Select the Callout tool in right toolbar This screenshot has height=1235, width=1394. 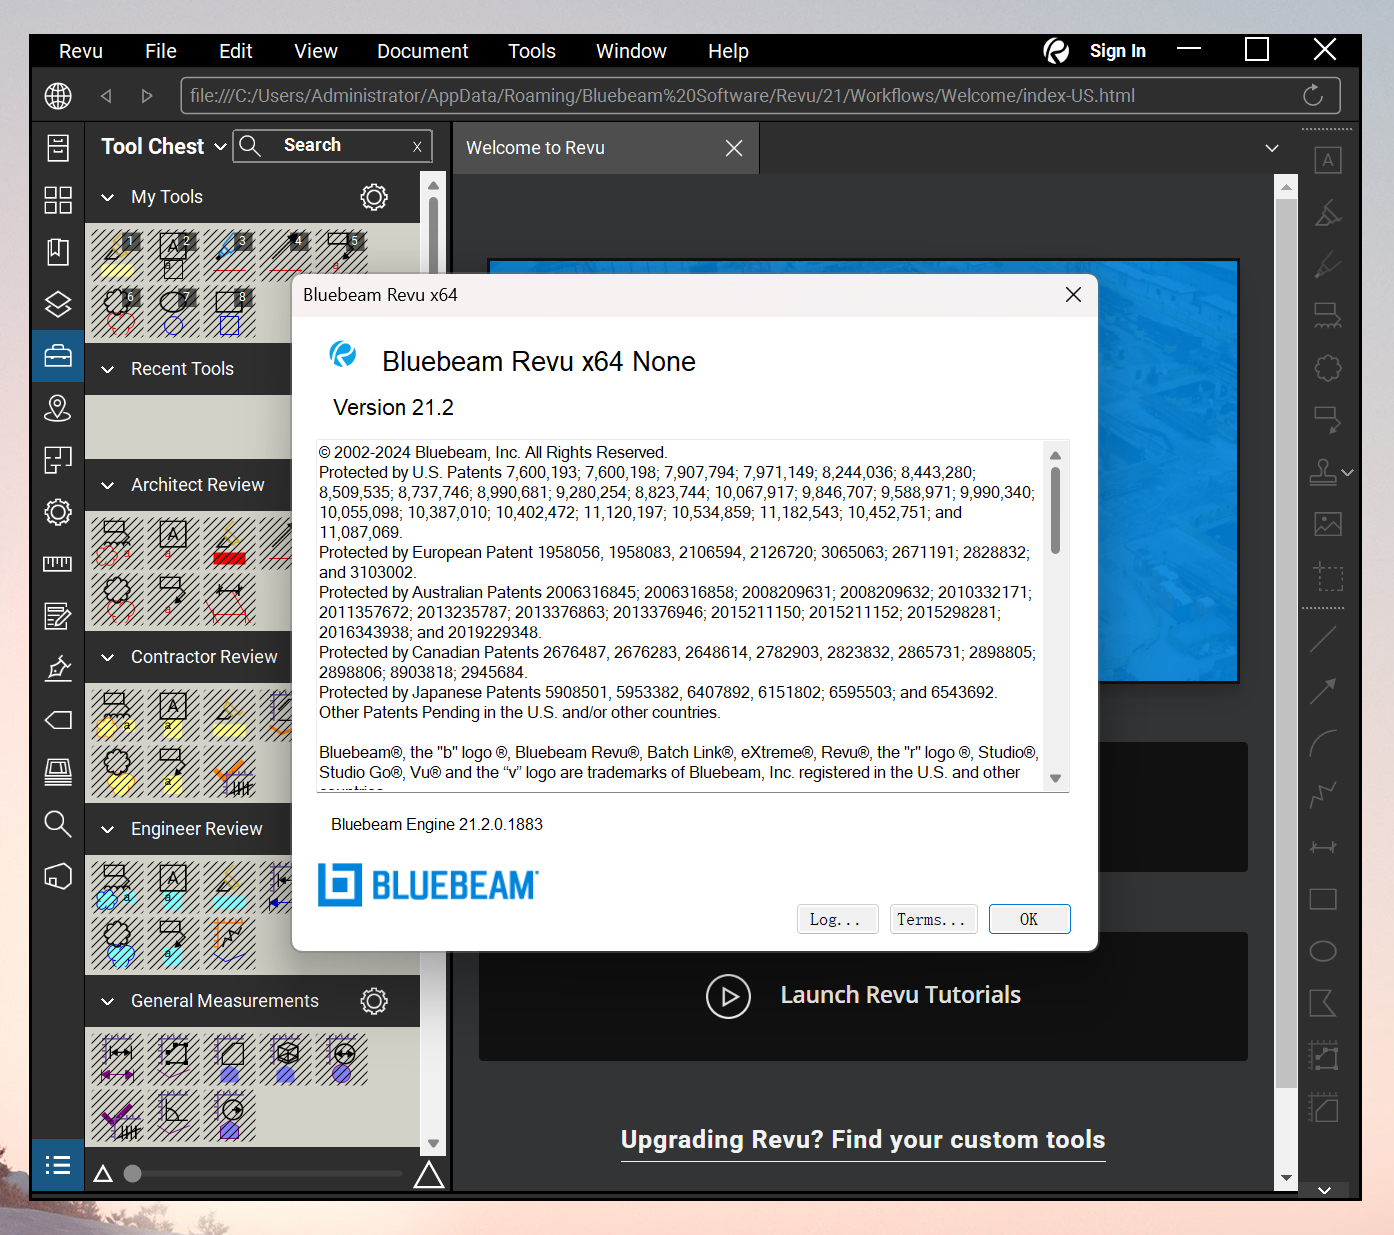point(1328,420)
